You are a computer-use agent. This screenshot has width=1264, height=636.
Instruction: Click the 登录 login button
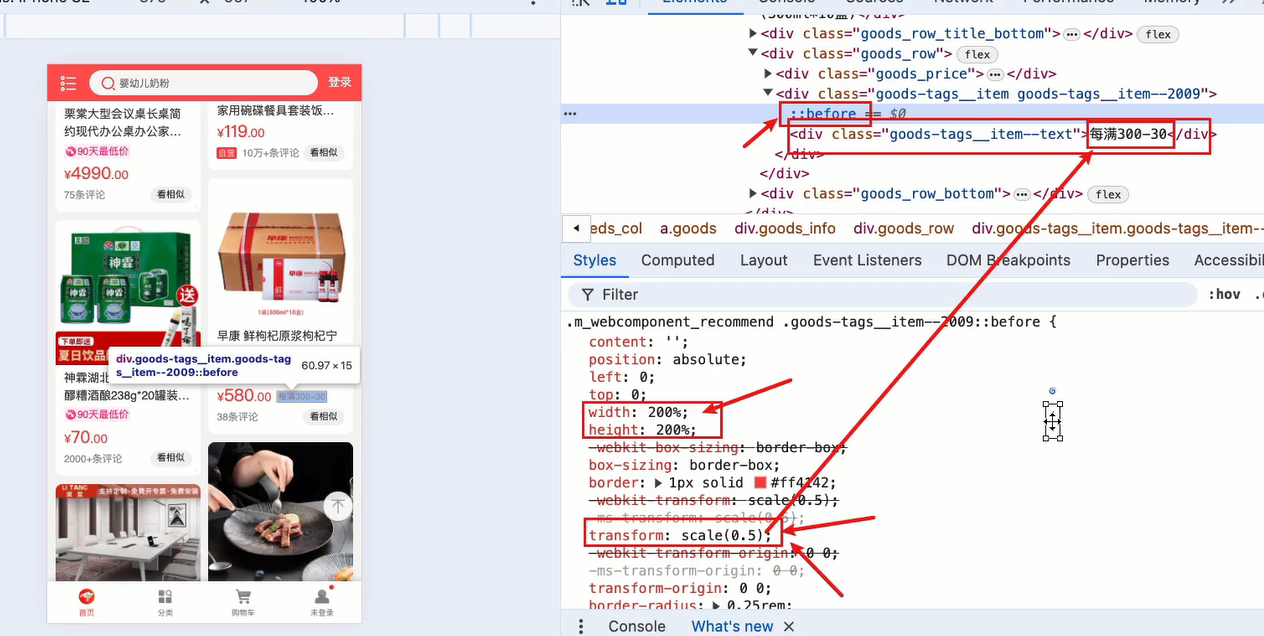340,83
